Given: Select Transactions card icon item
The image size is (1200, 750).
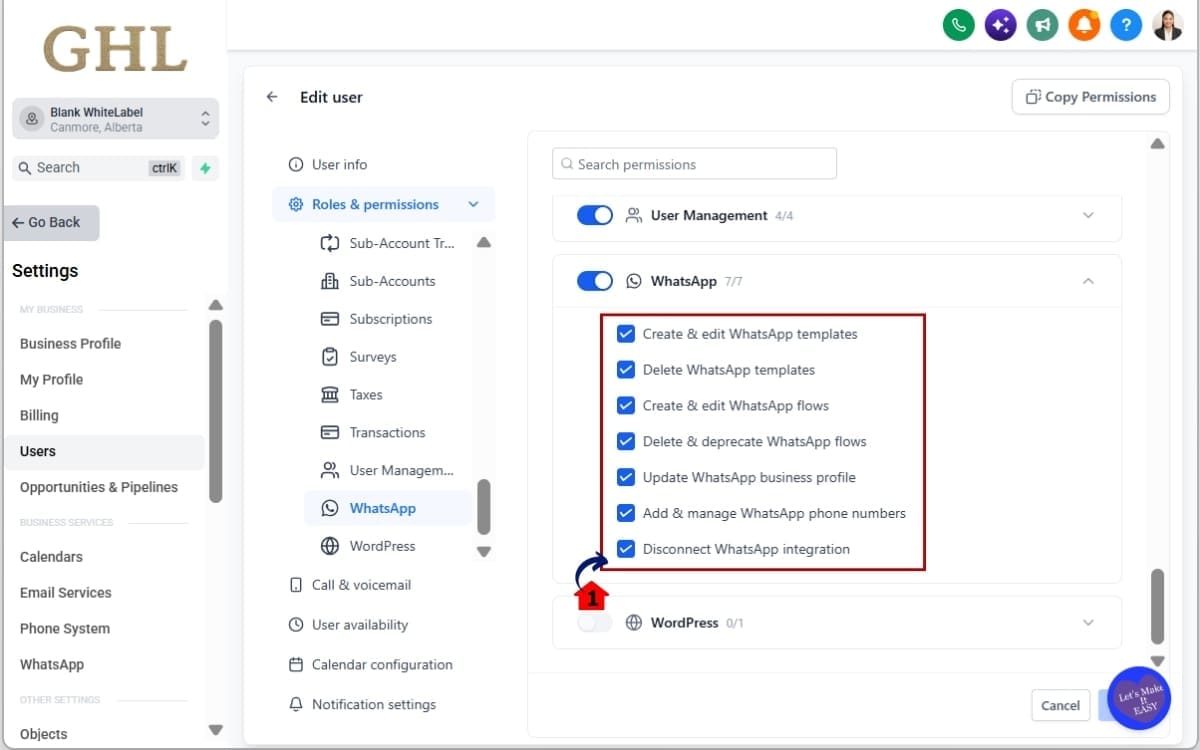Looking at the screenshot, I should pyautogui.click(x=388, y=433).
